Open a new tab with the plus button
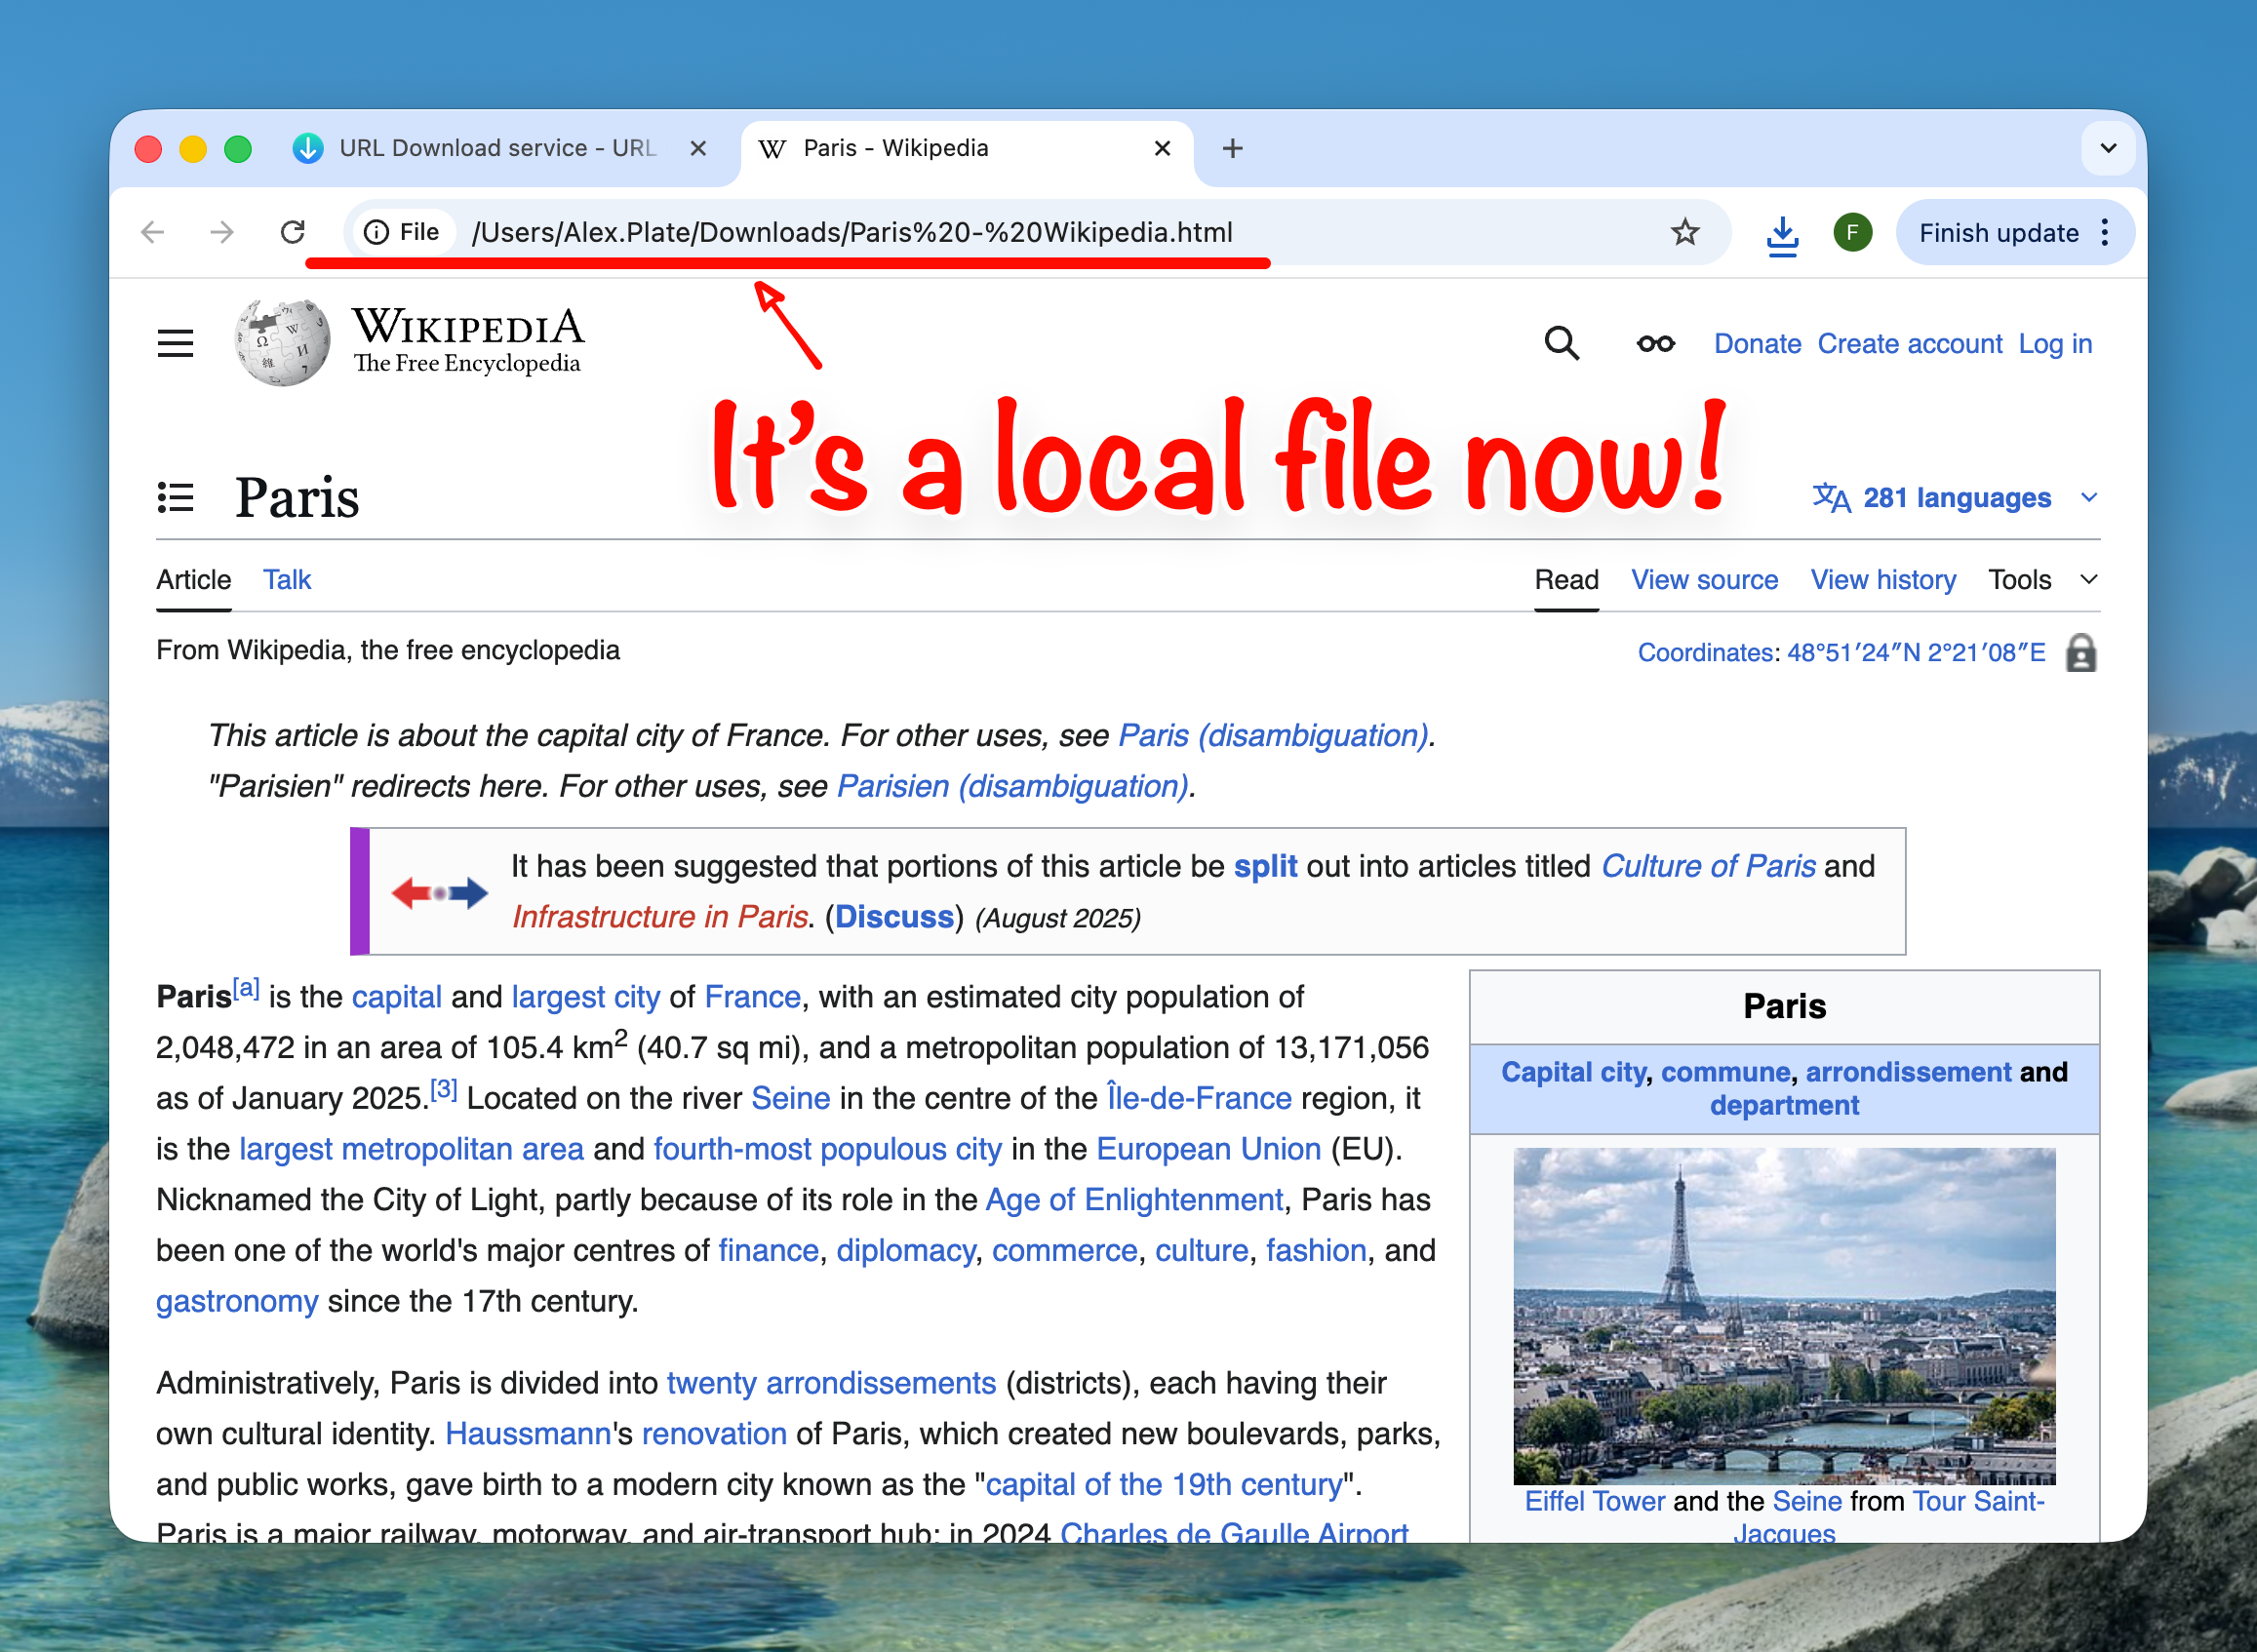The height and width of the screenshot is (1652, 2257). [1232, 148]
